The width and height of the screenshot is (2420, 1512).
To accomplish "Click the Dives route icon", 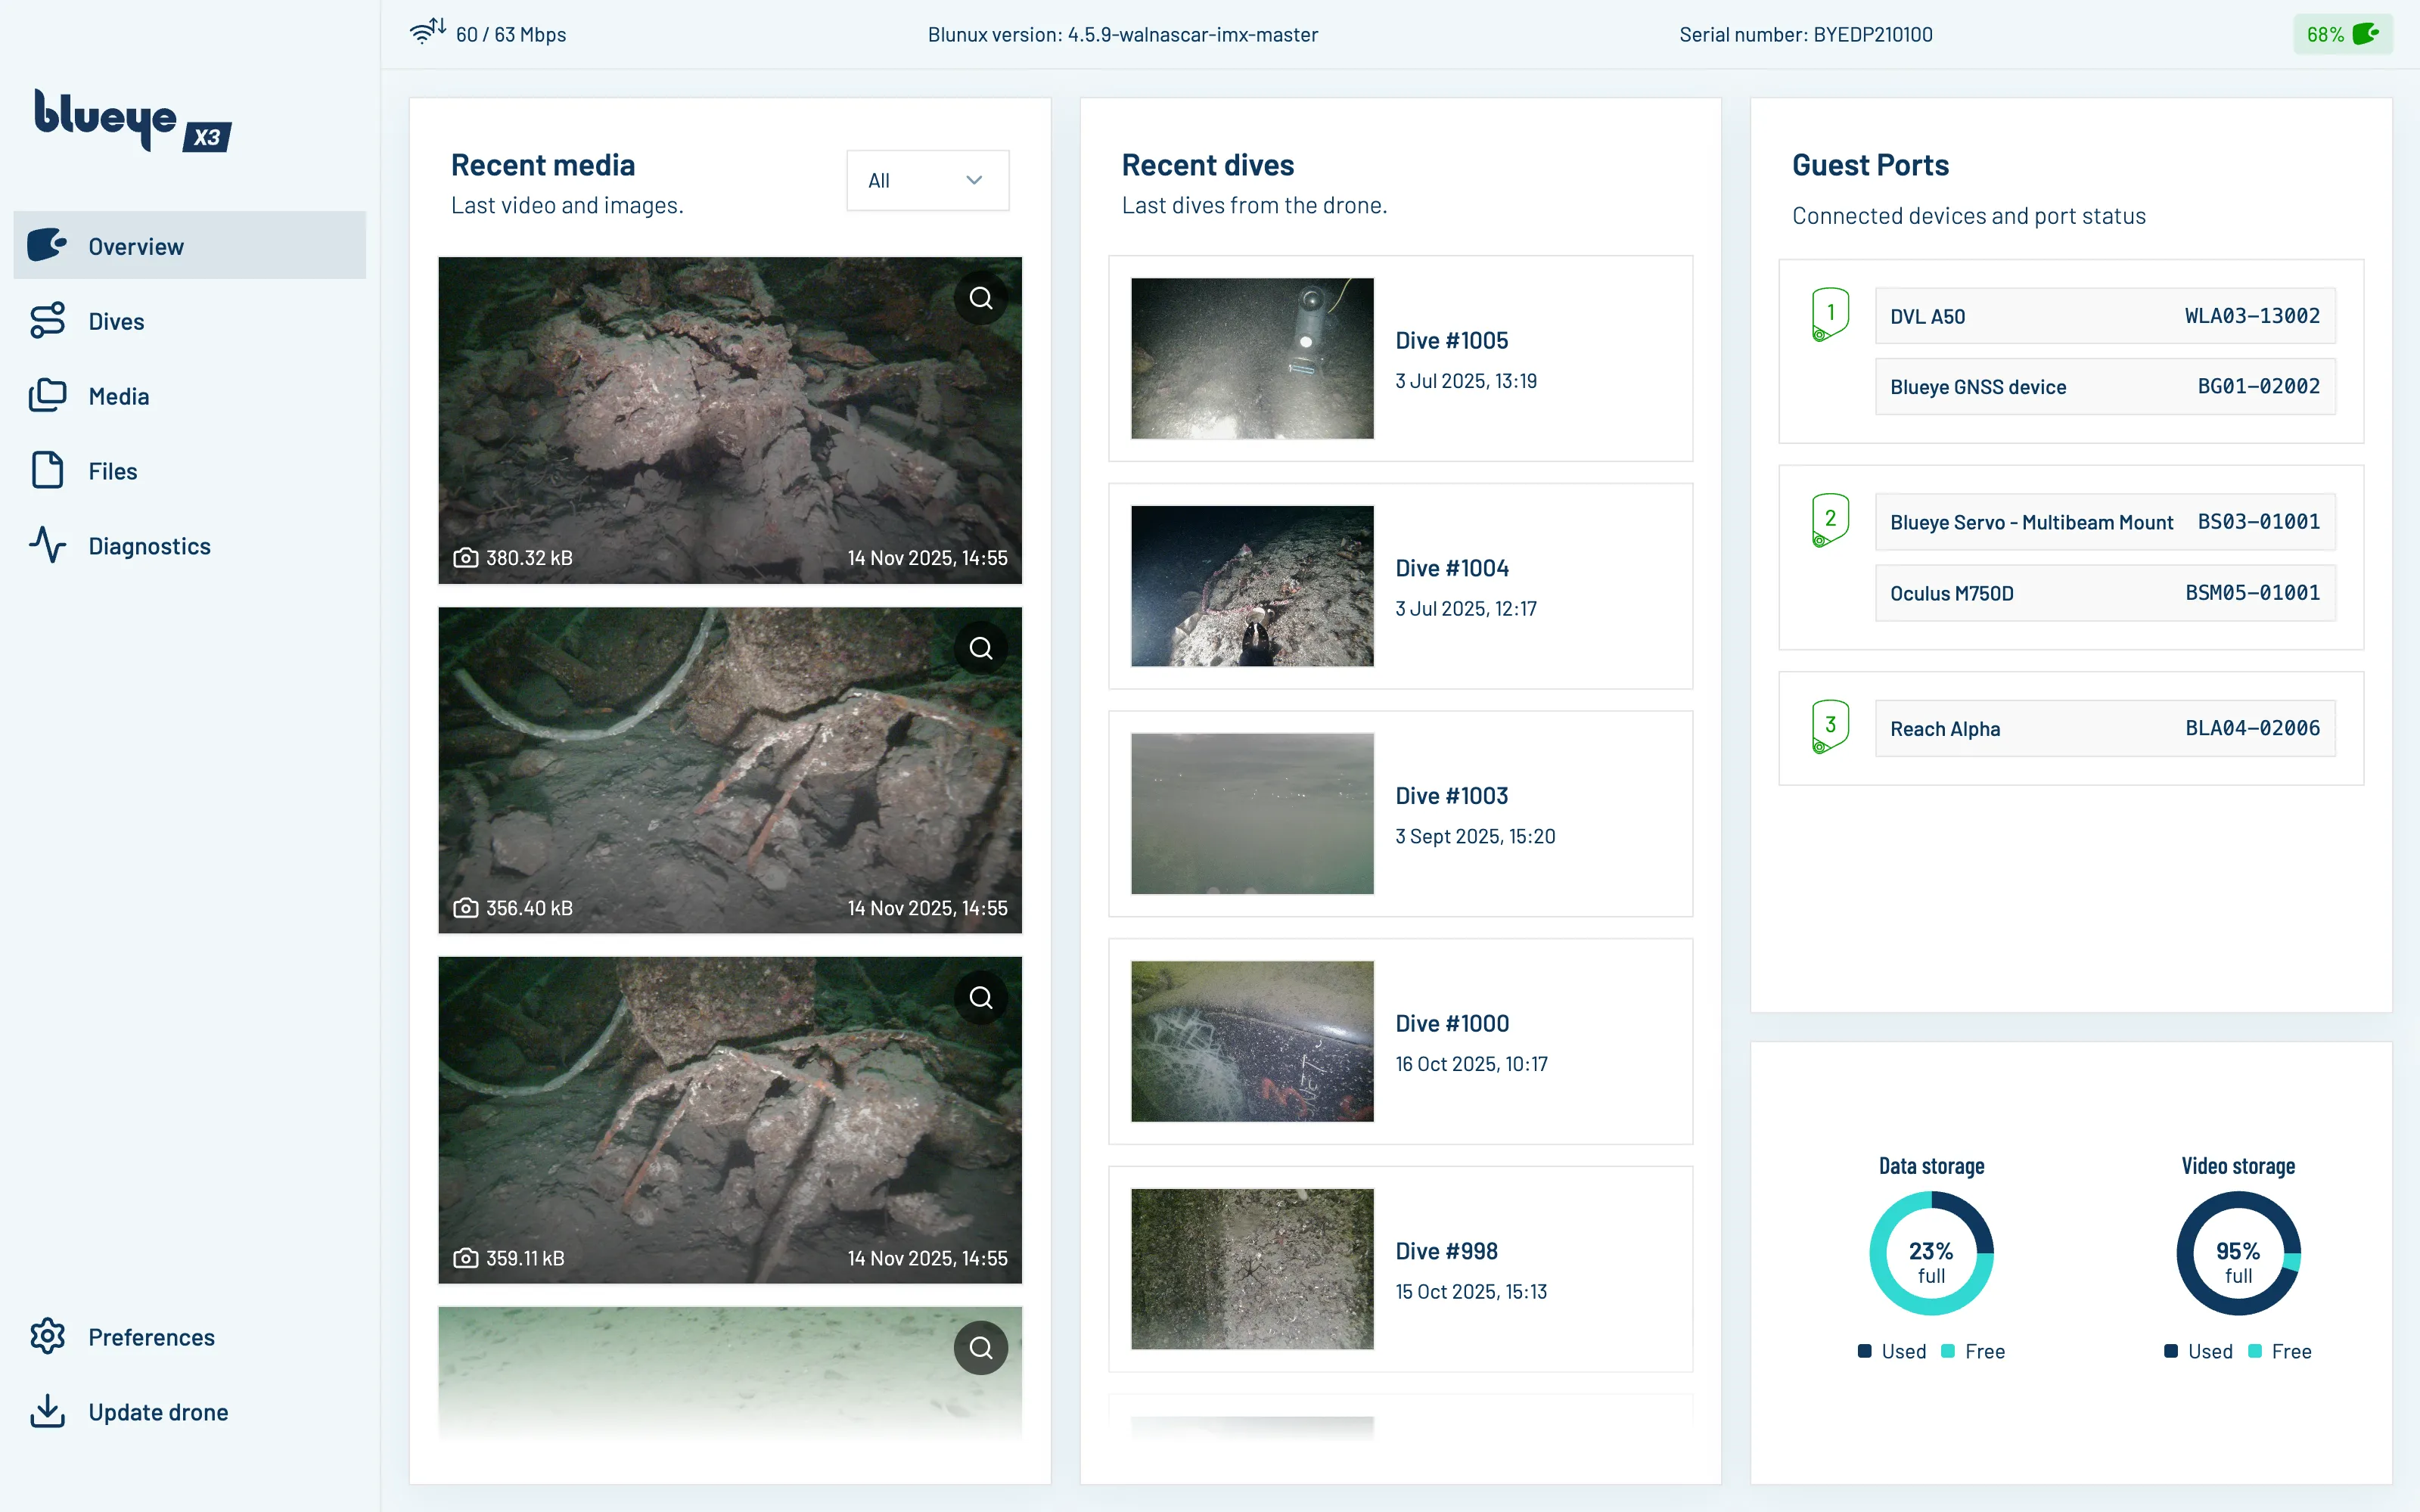I will click(x=47, y=320).
